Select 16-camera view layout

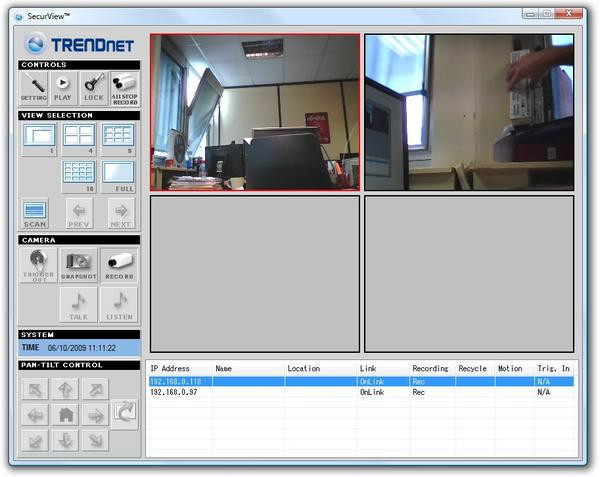[79, 176]
